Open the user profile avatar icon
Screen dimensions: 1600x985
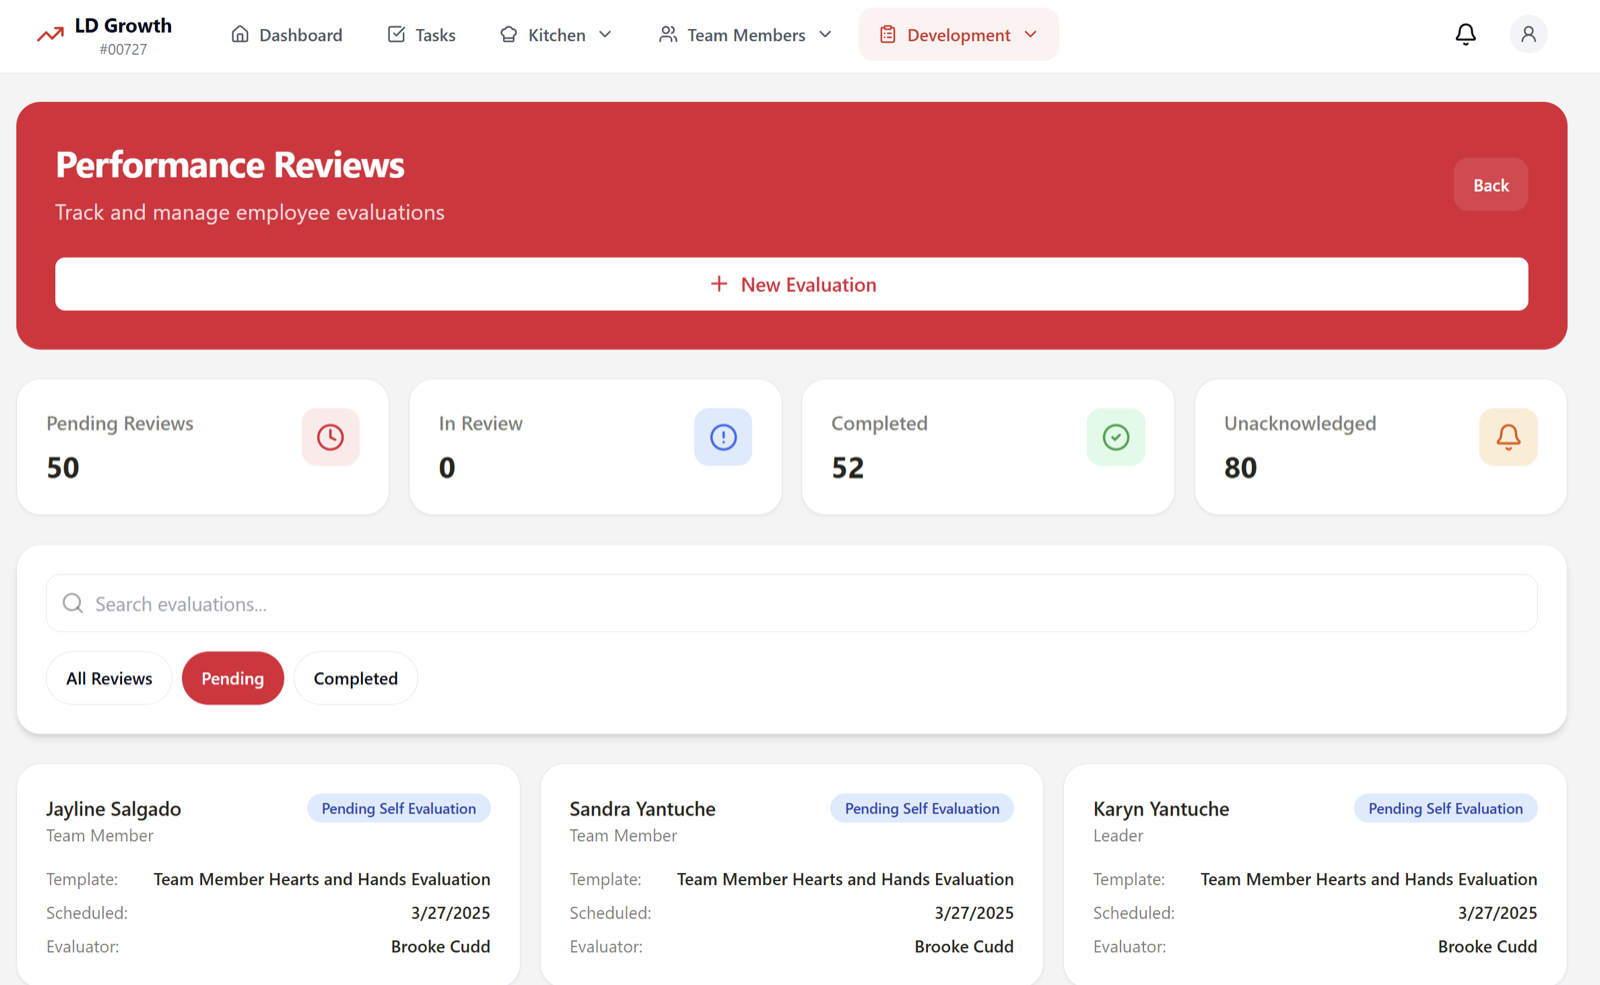[1528, 35]
